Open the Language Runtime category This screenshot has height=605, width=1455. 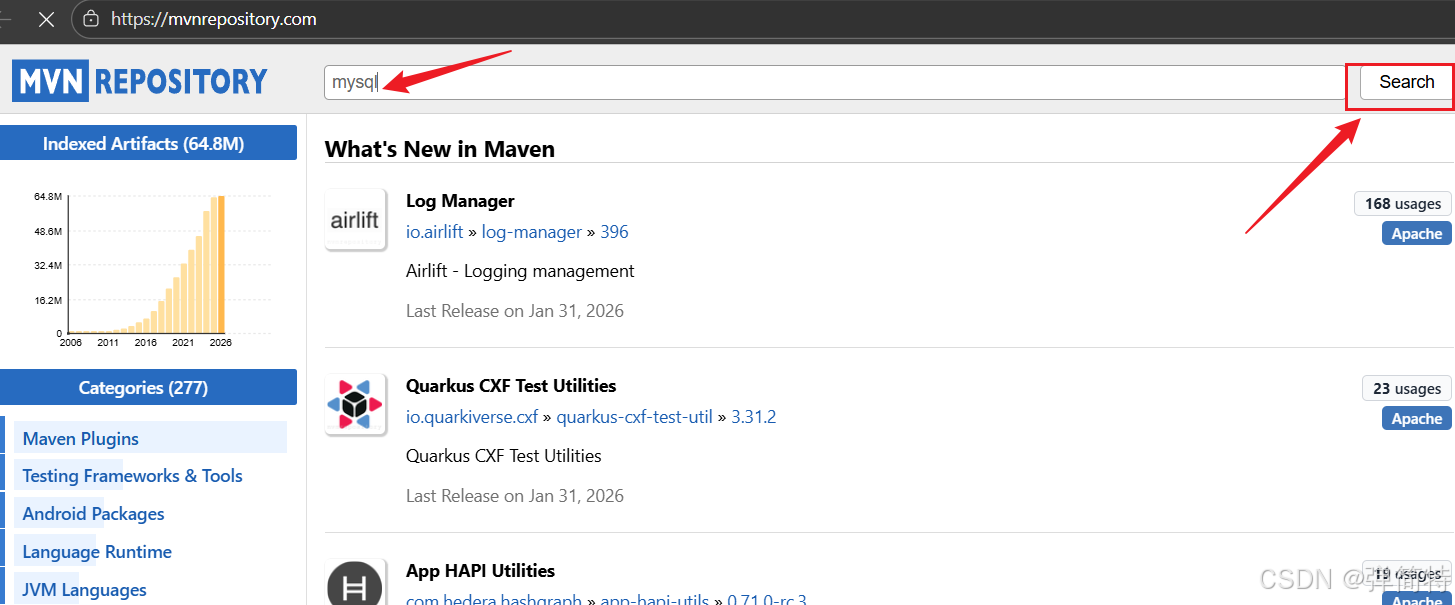click(x=97, y=552)
